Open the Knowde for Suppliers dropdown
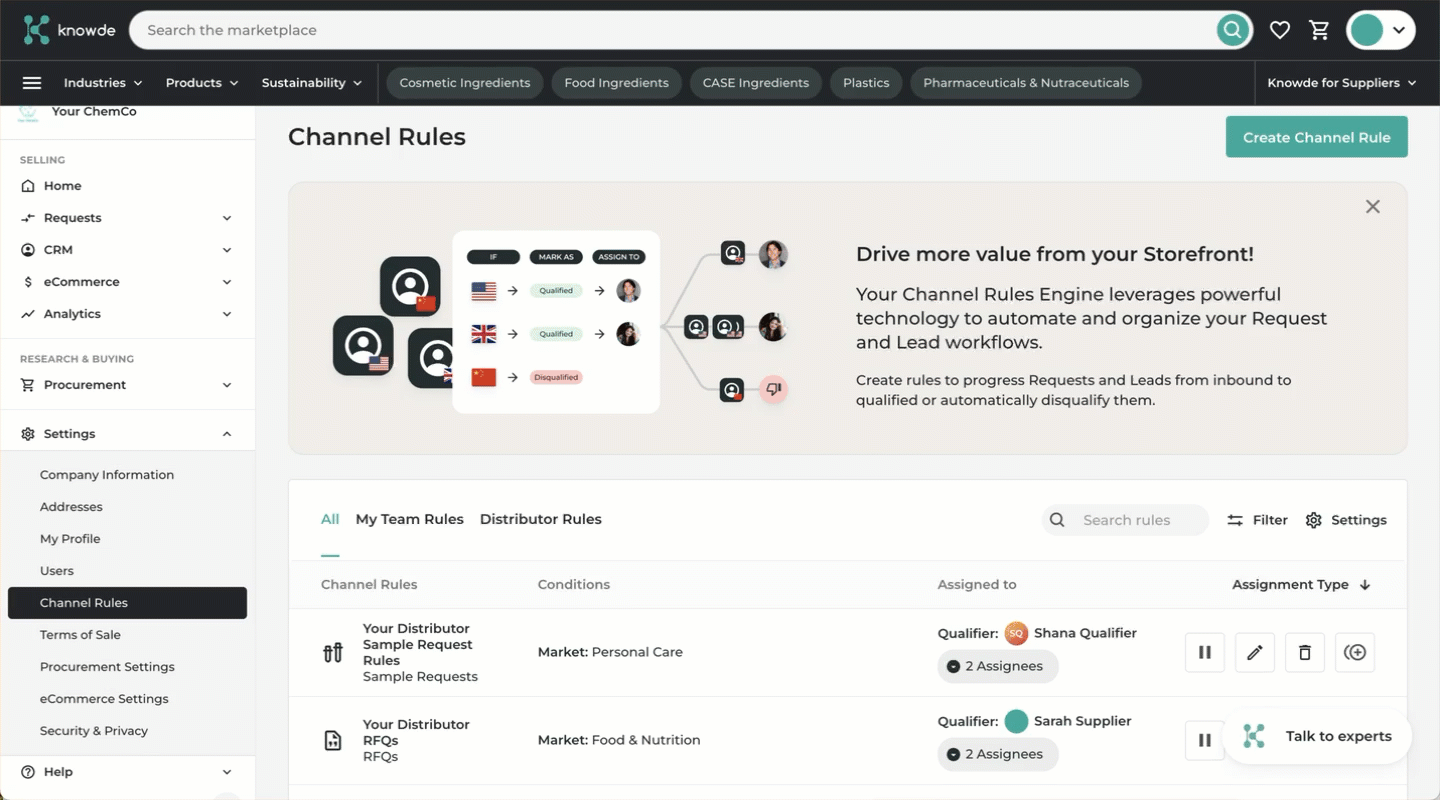Image resolution: width=1440 pixels, height=800 pixels. pyautogui.click(x=1342, y=83)
